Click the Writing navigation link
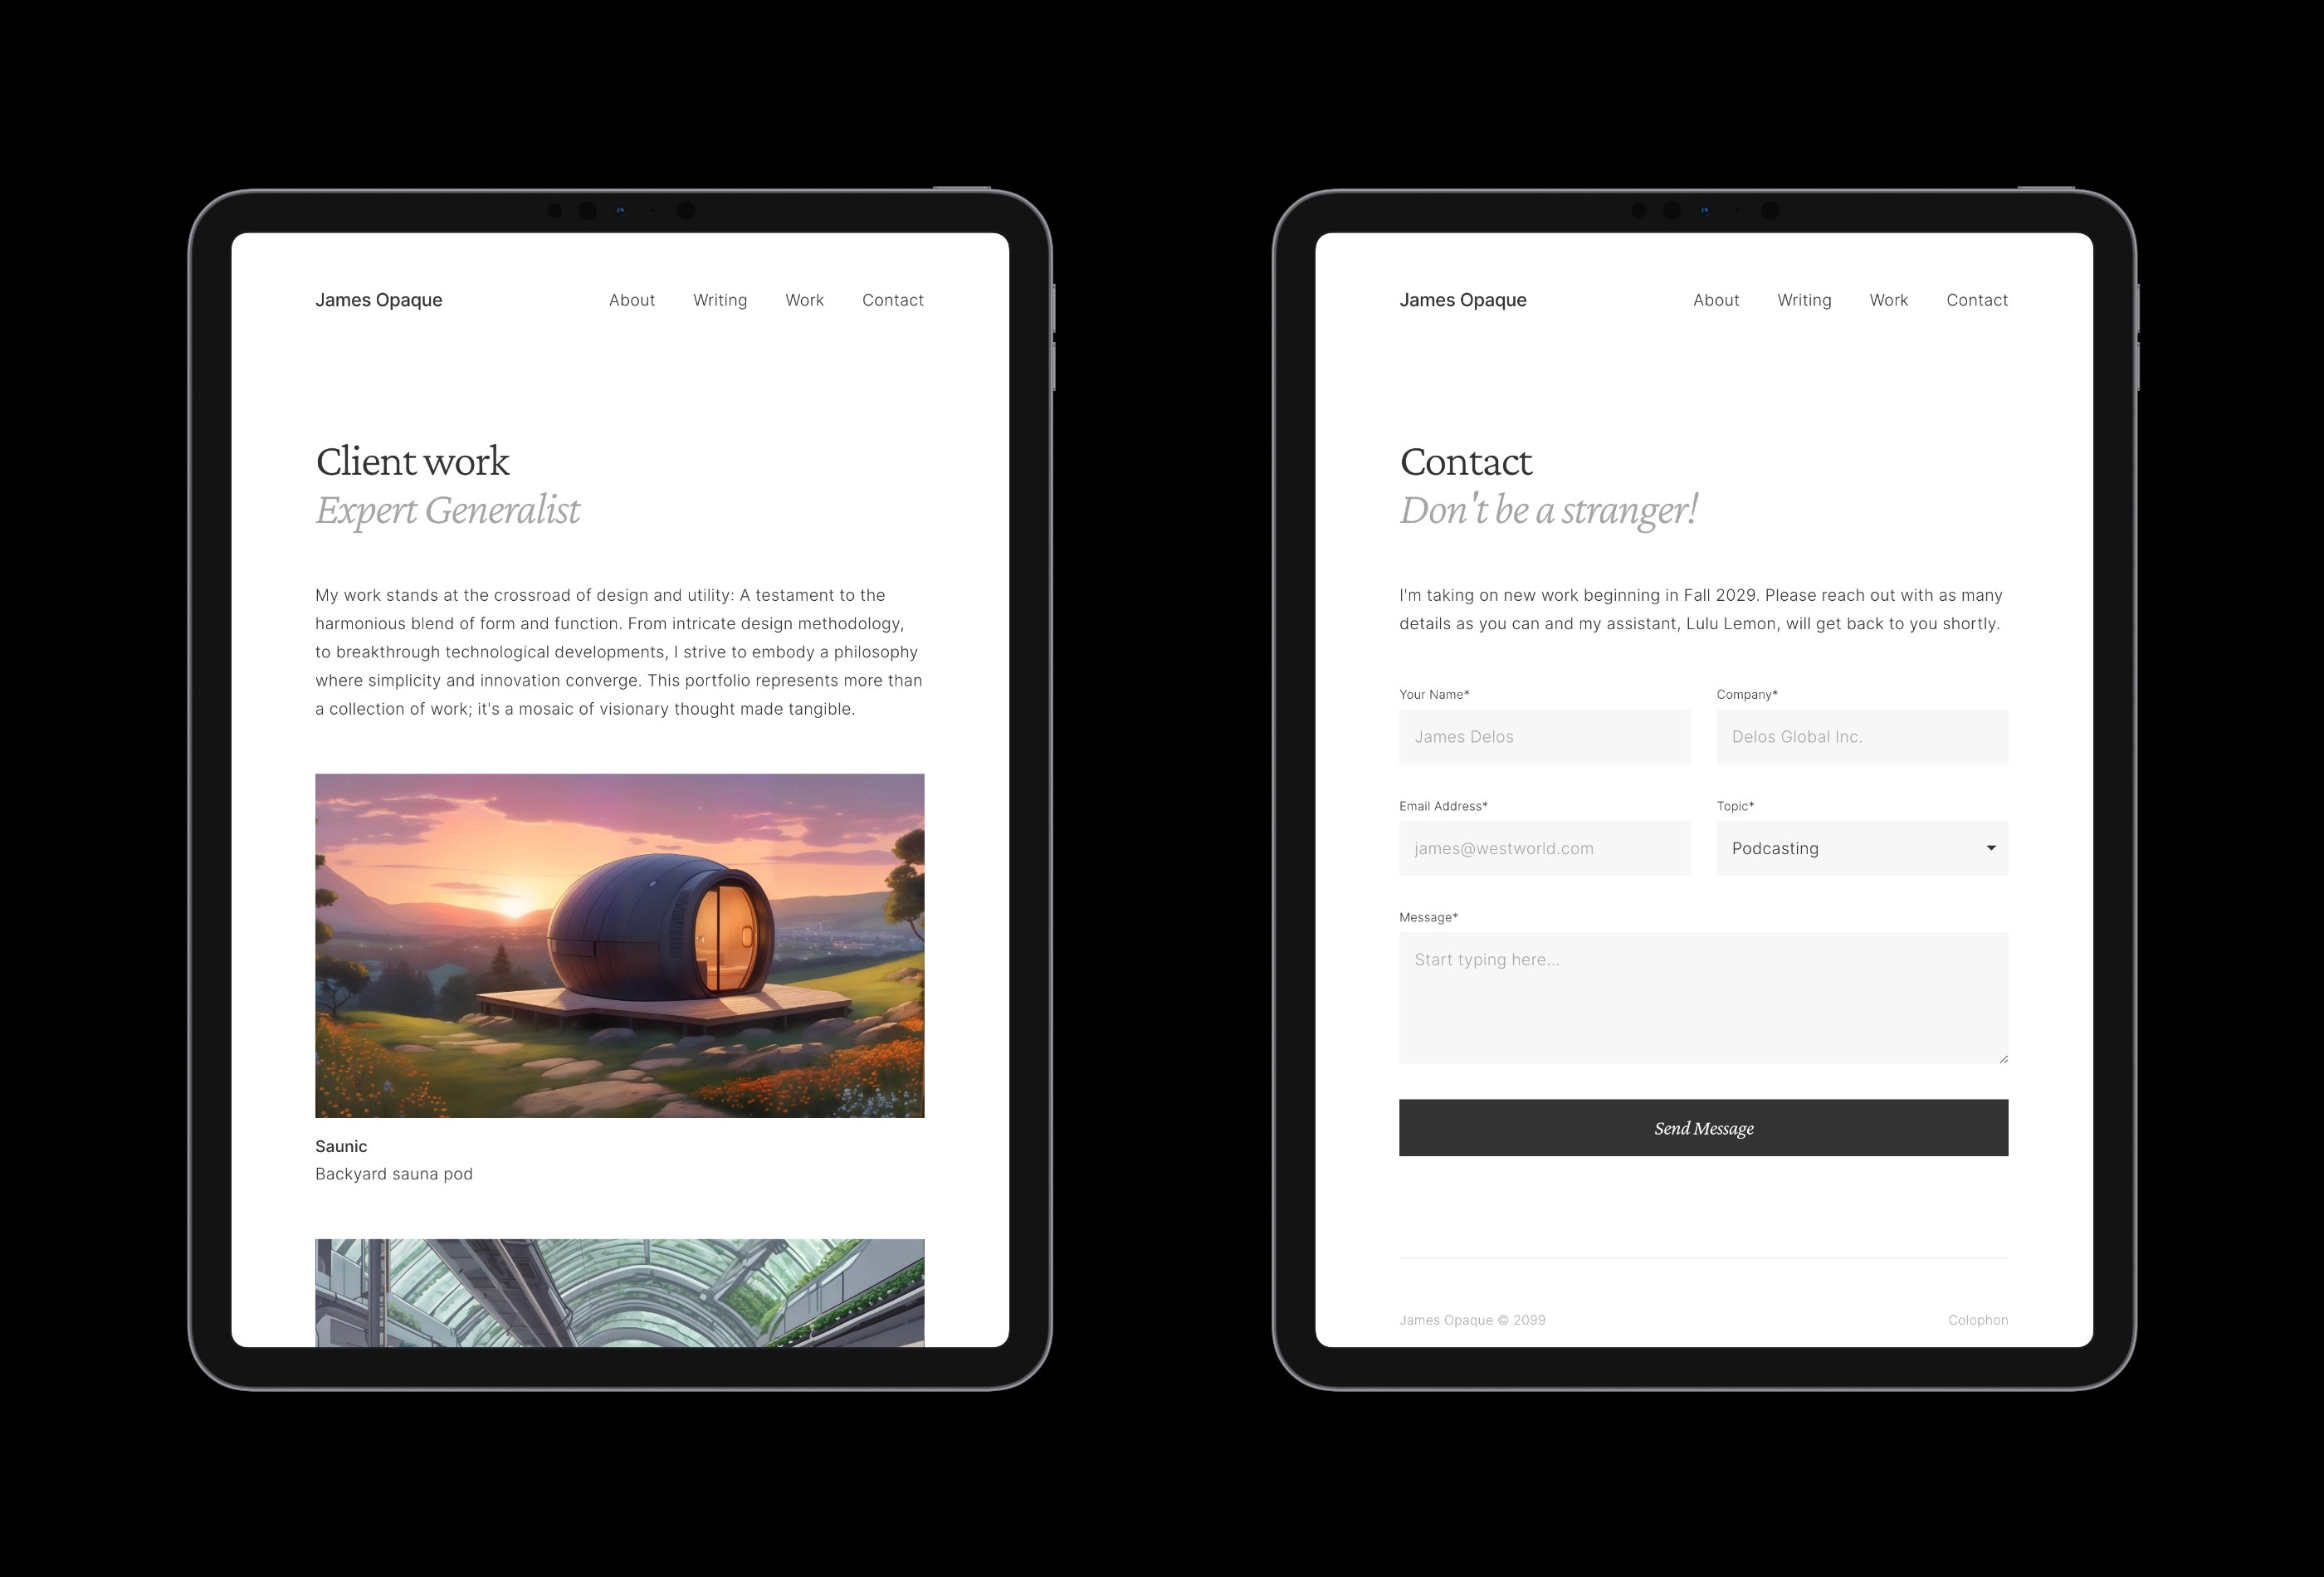Screen dimensions: 2324x1577 point(720,299)
